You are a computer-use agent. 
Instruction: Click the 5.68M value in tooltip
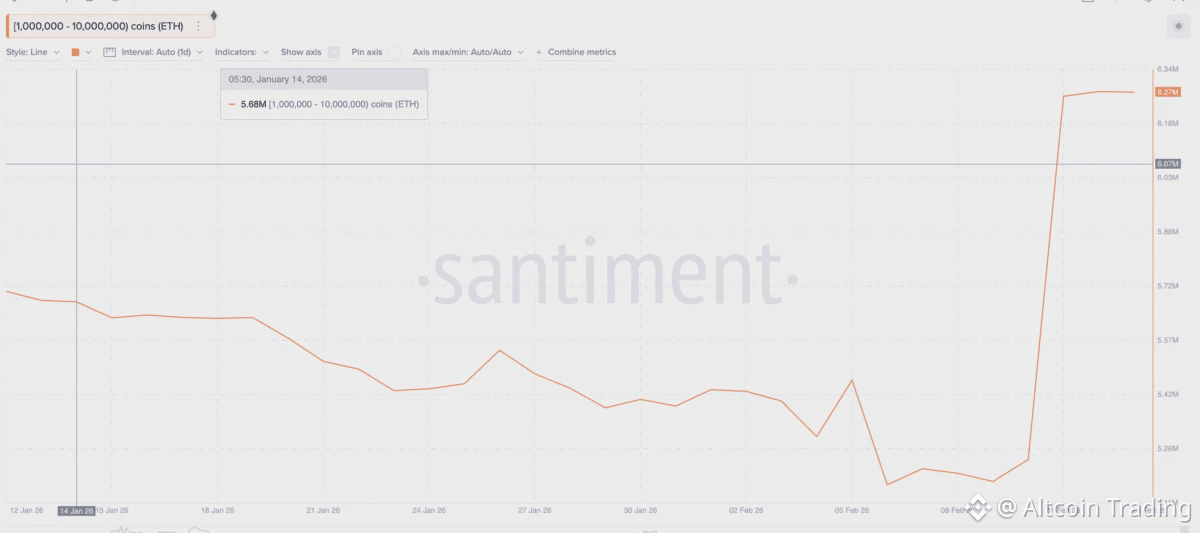coord(253,104)
